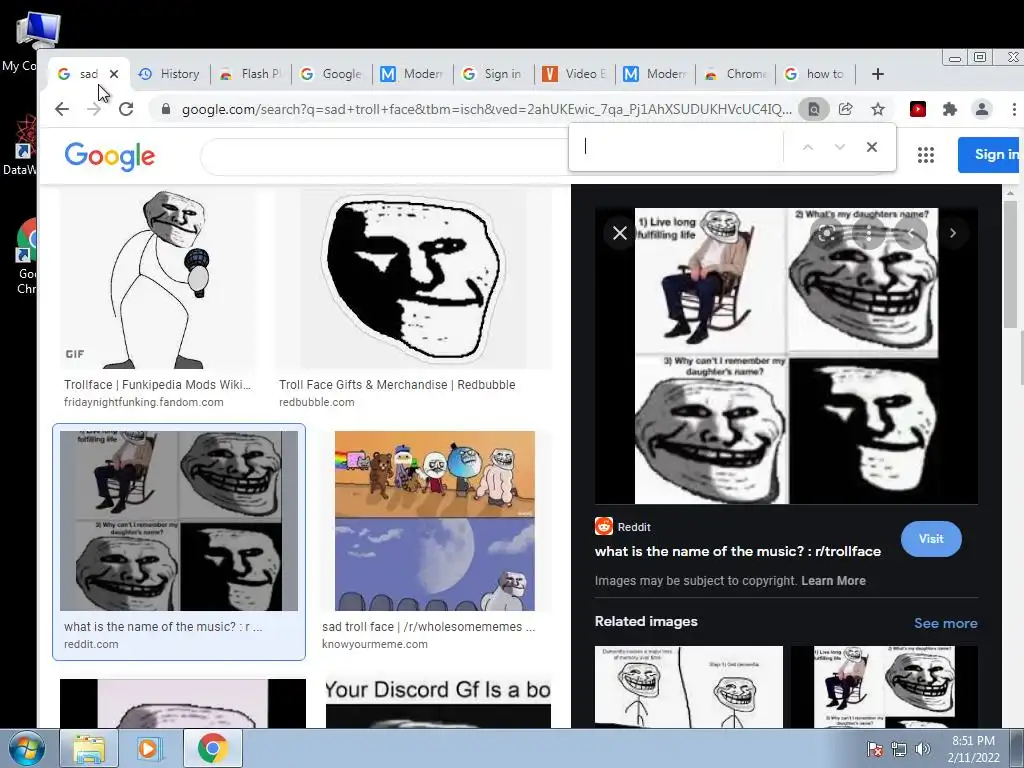This screenshot has height=768, width=1024.
Task: Show the previous image in the preview panel
Action: pyautogui.click(x=911, y=232)
